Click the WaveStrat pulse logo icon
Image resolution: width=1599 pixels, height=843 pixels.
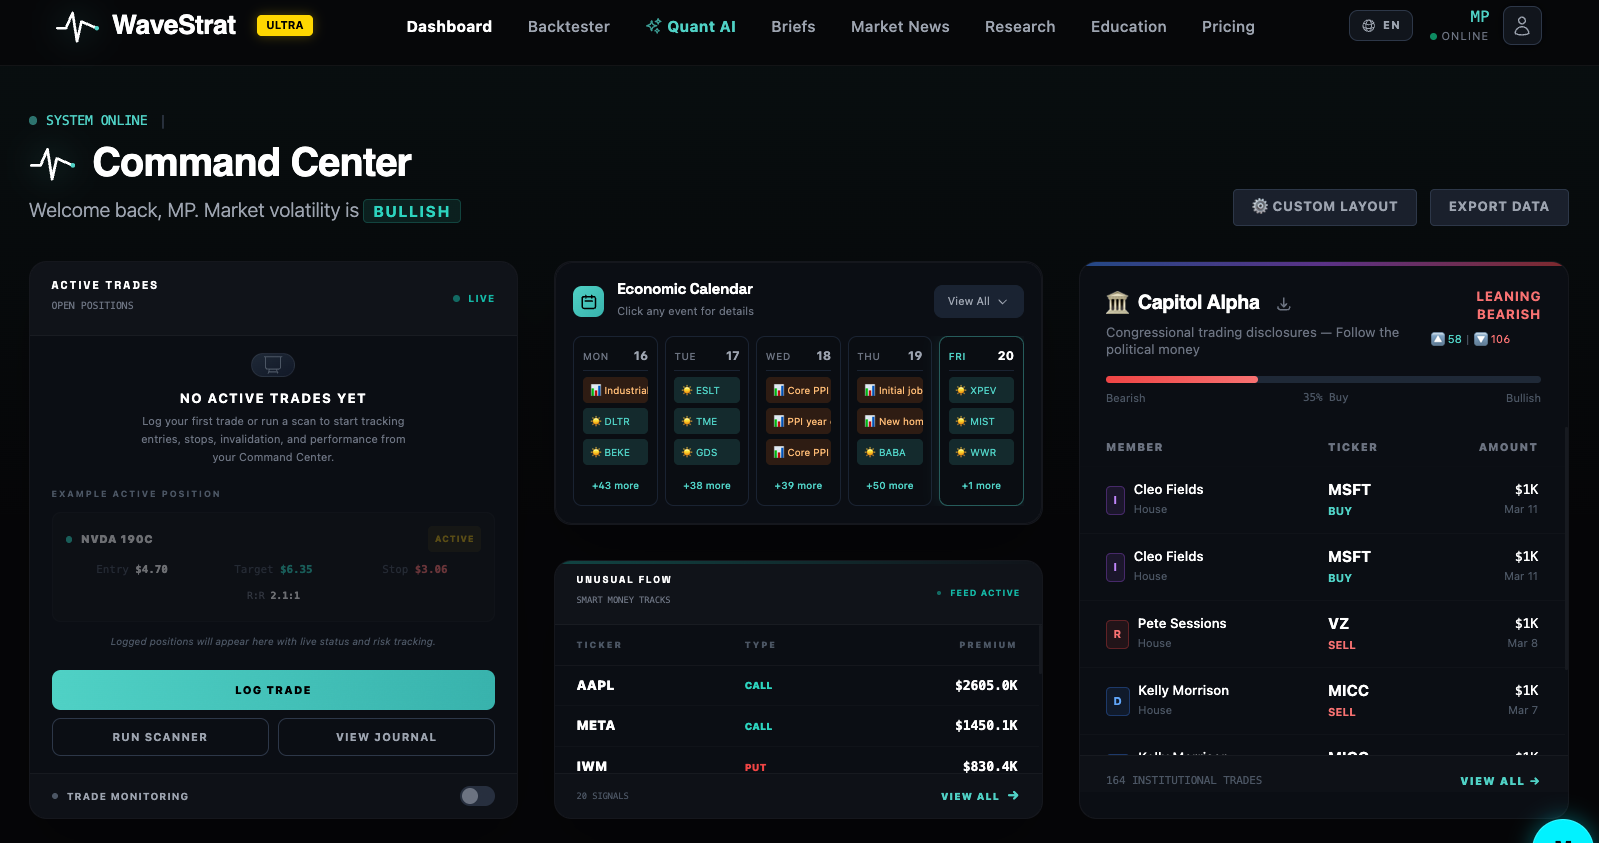click(77, 26)
